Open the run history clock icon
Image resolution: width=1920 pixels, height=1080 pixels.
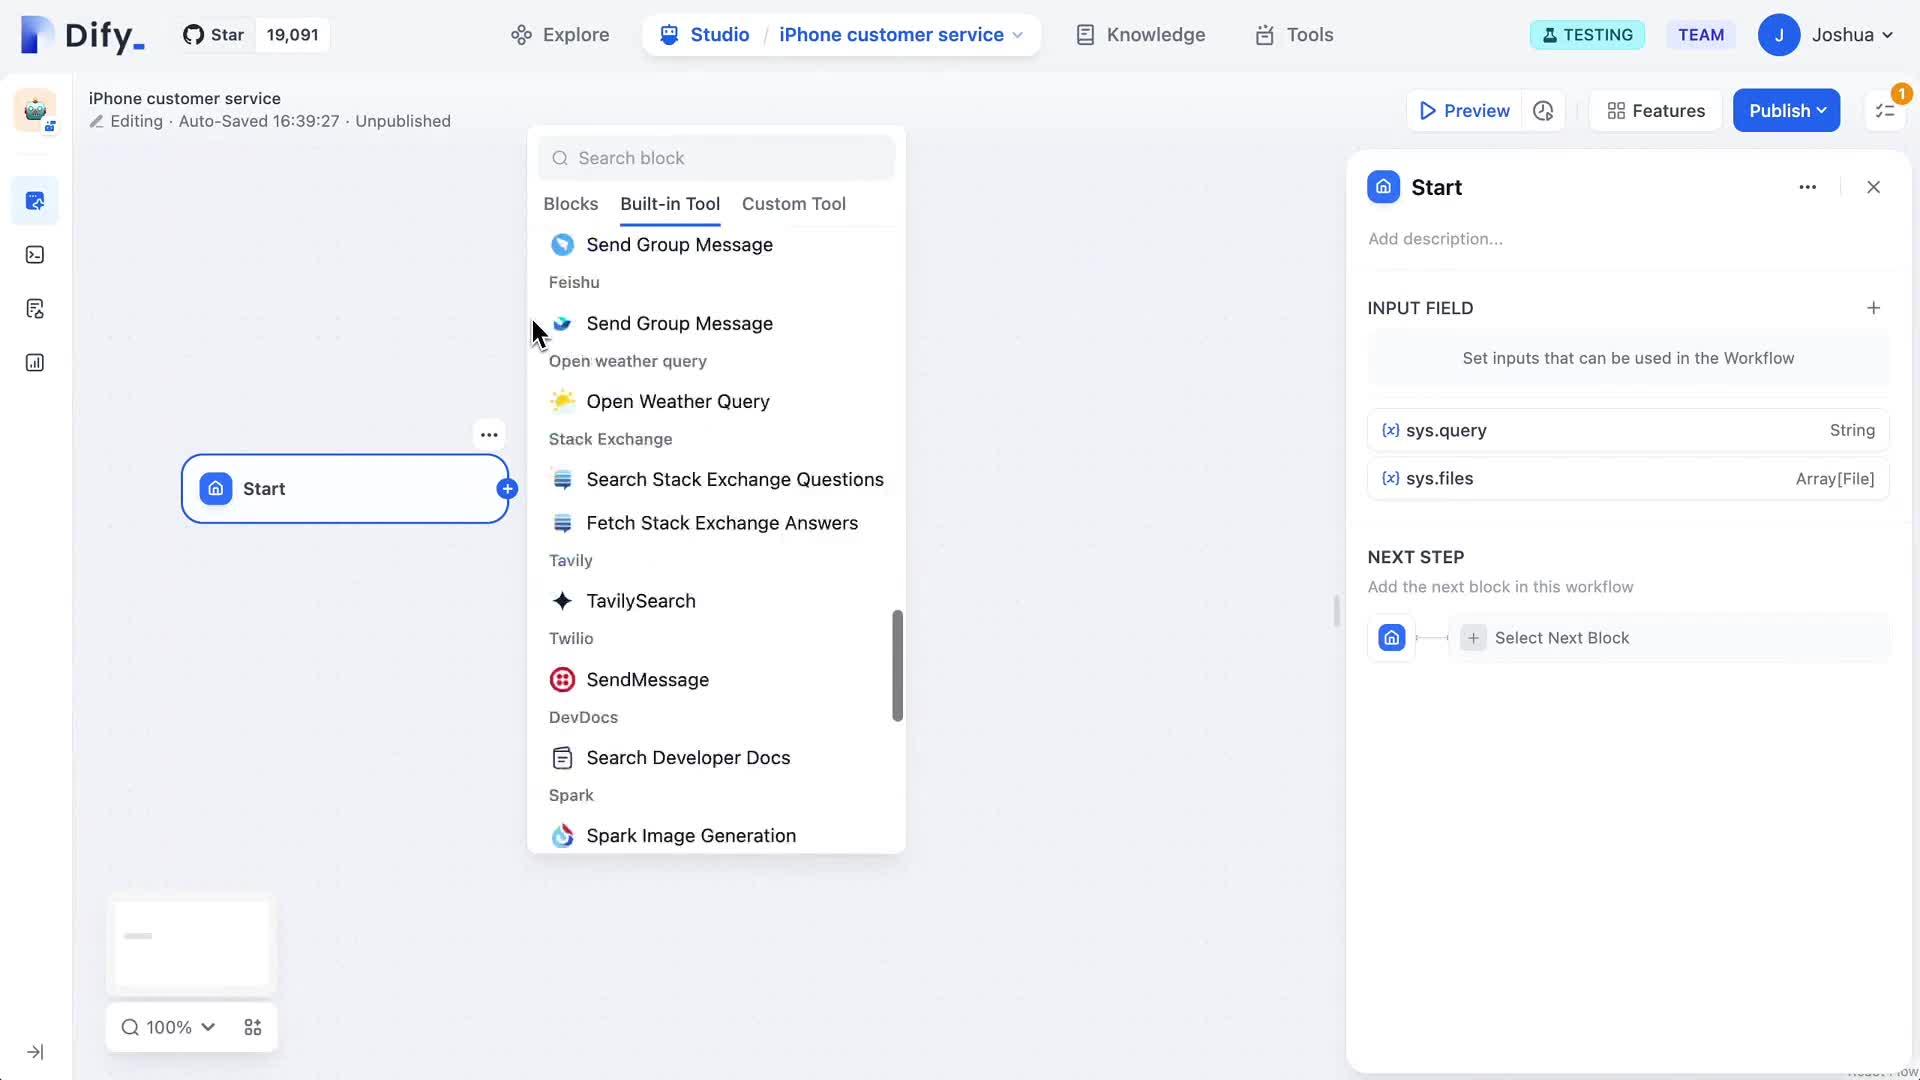coord(1543,111)
